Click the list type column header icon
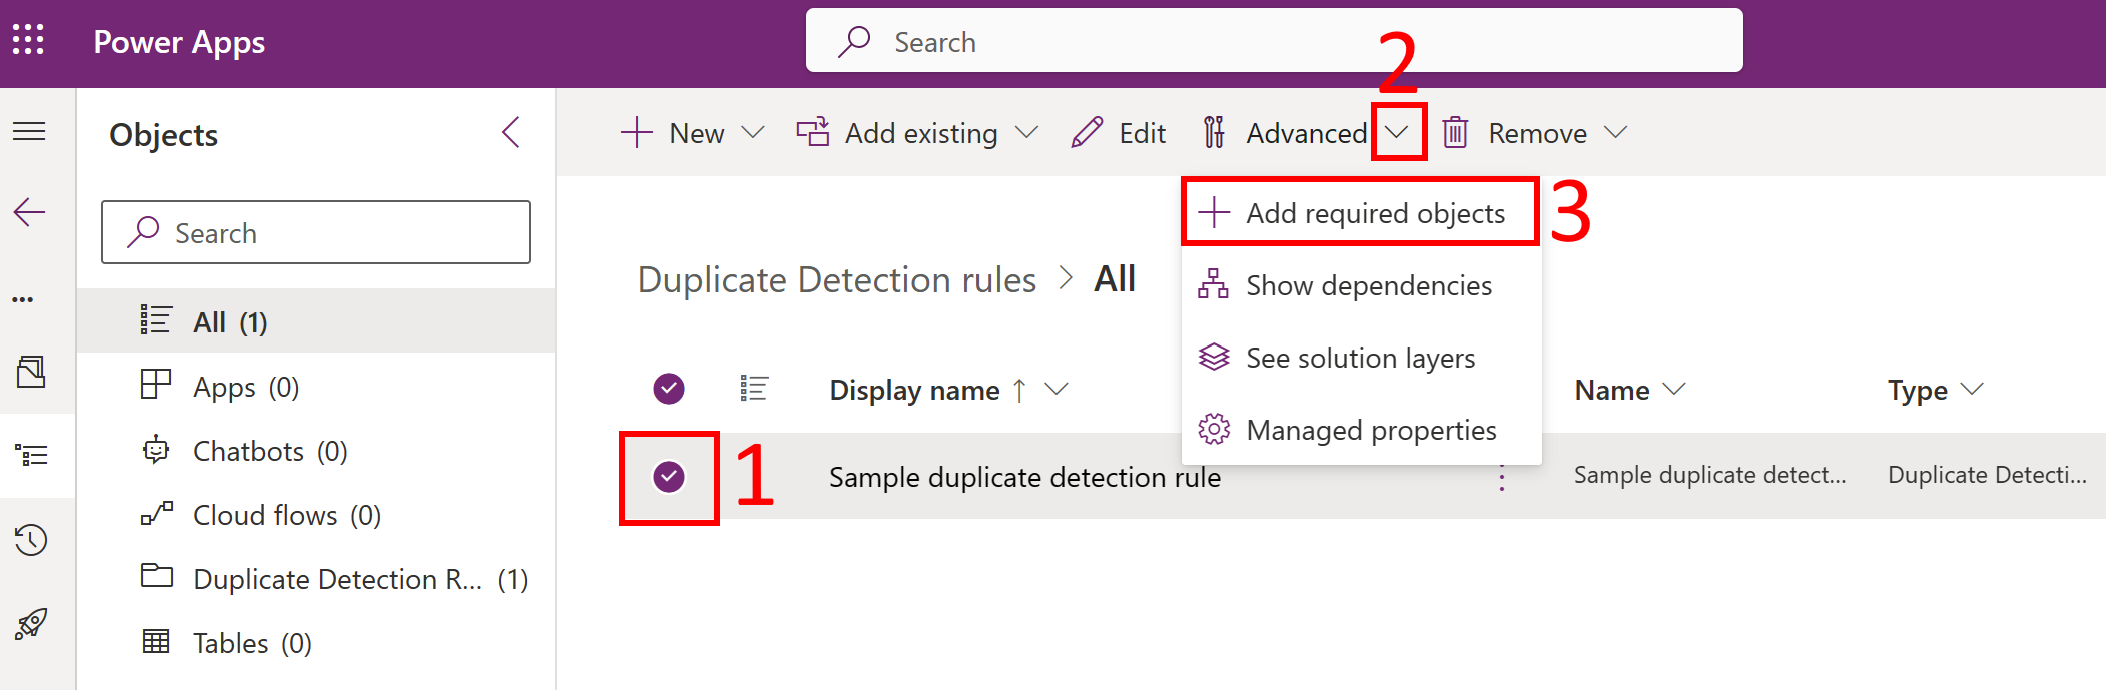 (x=754, y=389)
